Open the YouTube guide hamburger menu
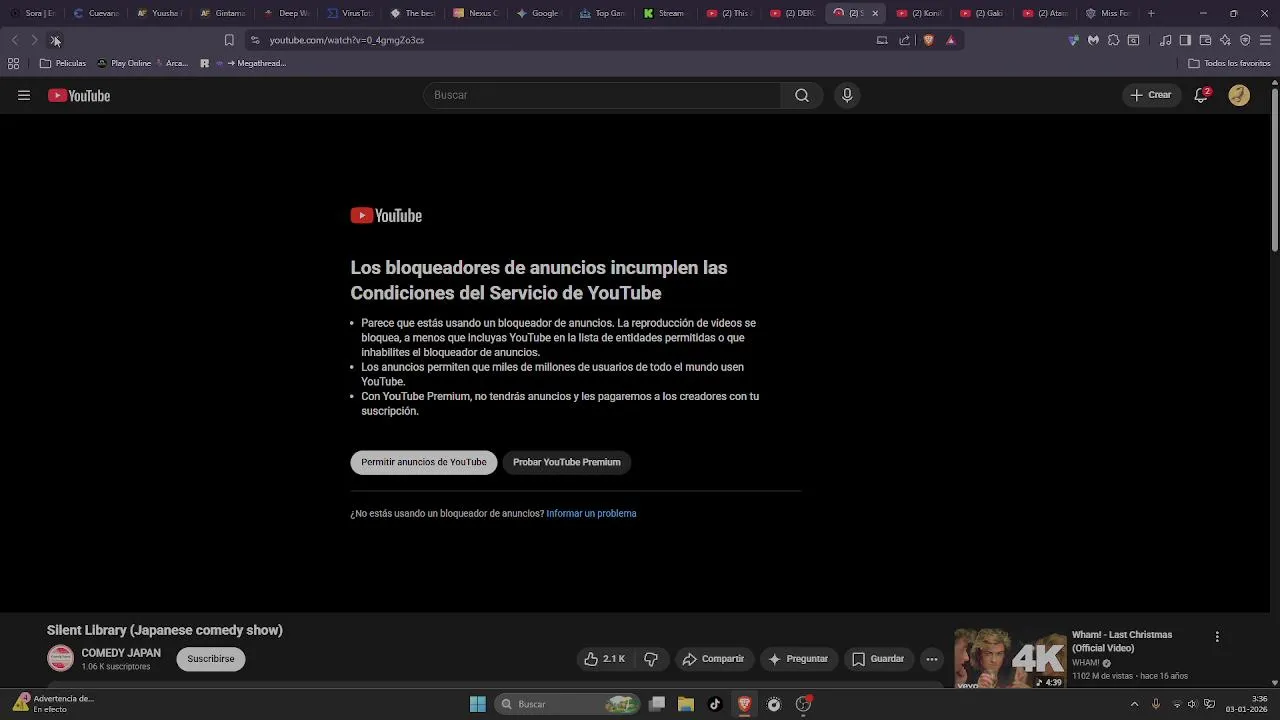Viewport: 1280px width, 720px height. click(24, 95)
